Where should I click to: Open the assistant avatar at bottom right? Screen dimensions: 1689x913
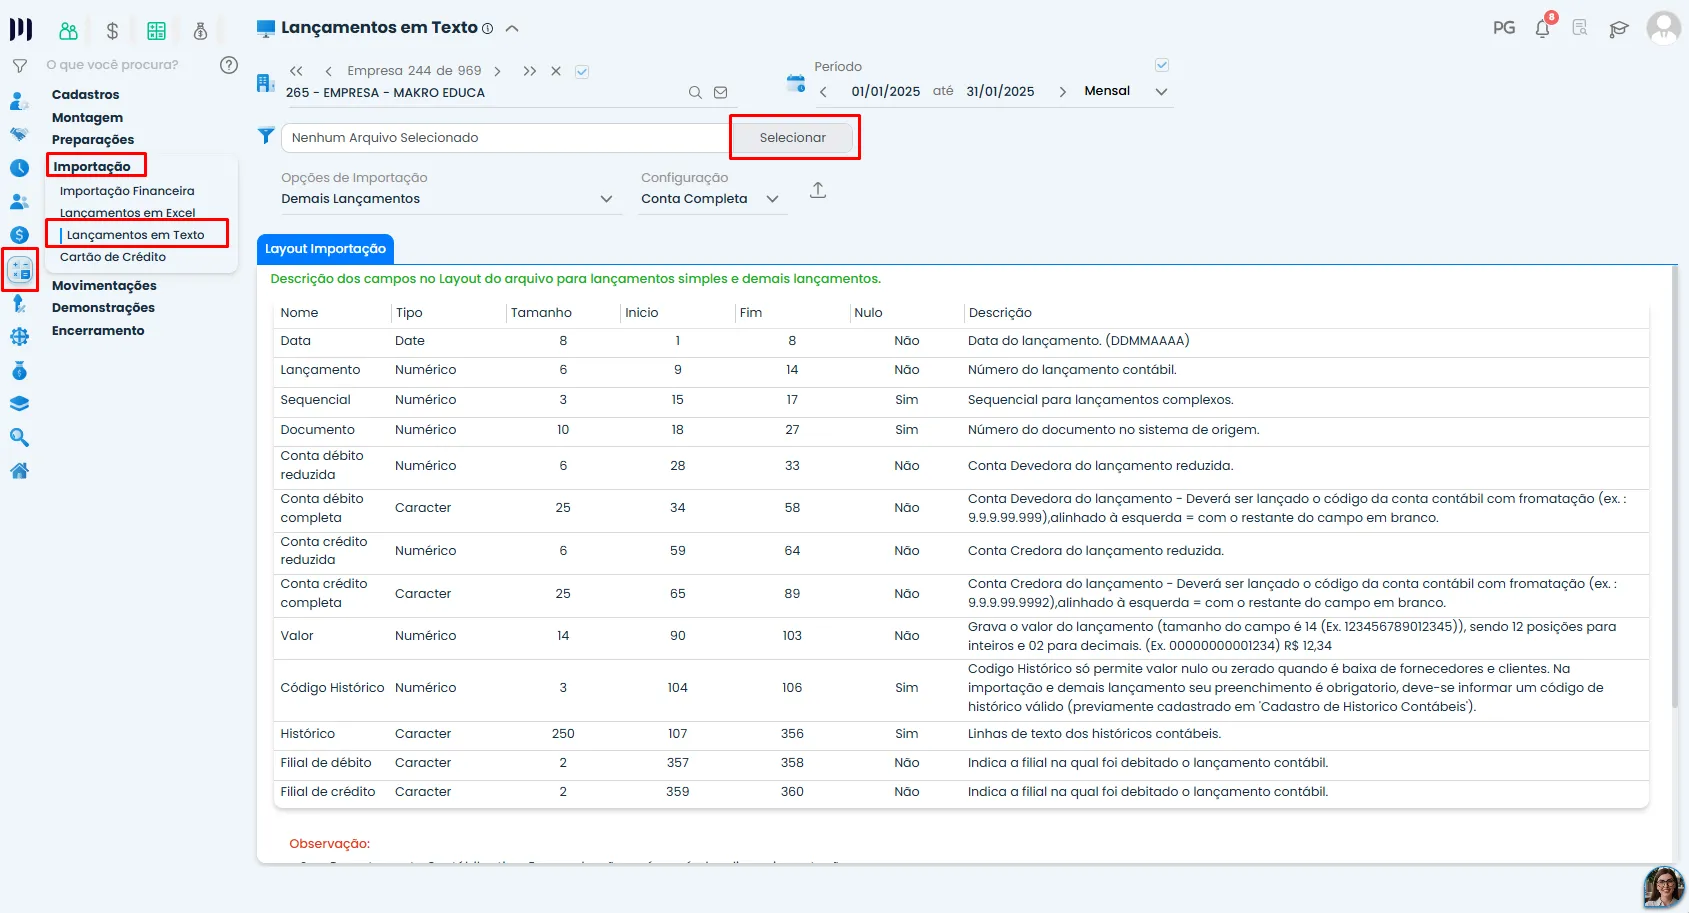point(1664,887)
